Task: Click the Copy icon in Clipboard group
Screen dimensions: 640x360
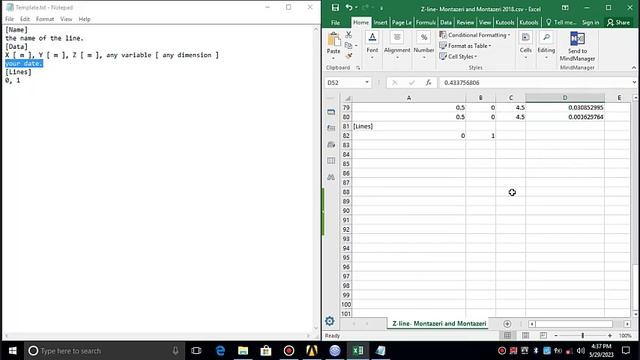Action: 348,45
